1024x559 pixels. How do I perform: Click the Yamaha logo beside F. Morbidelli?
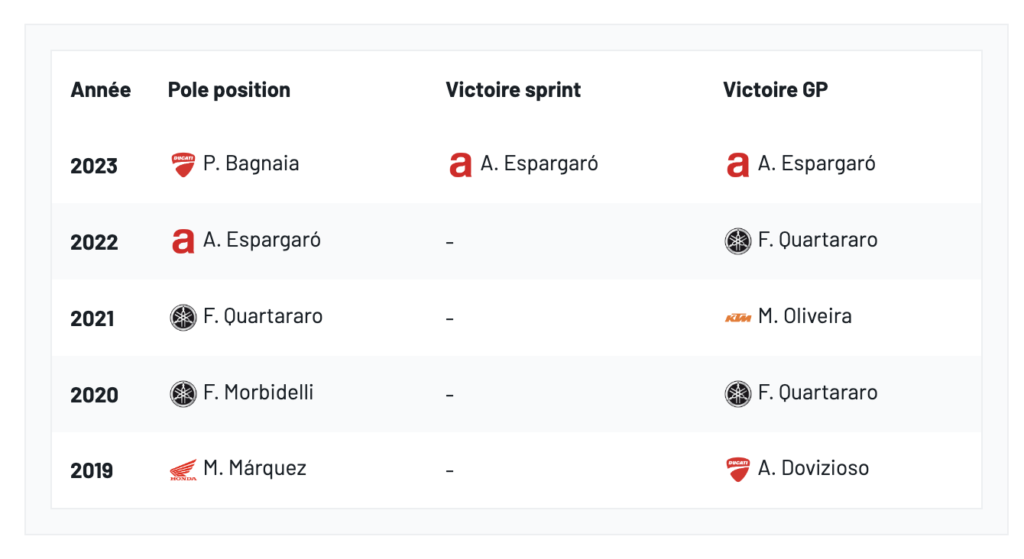(183, 393)
